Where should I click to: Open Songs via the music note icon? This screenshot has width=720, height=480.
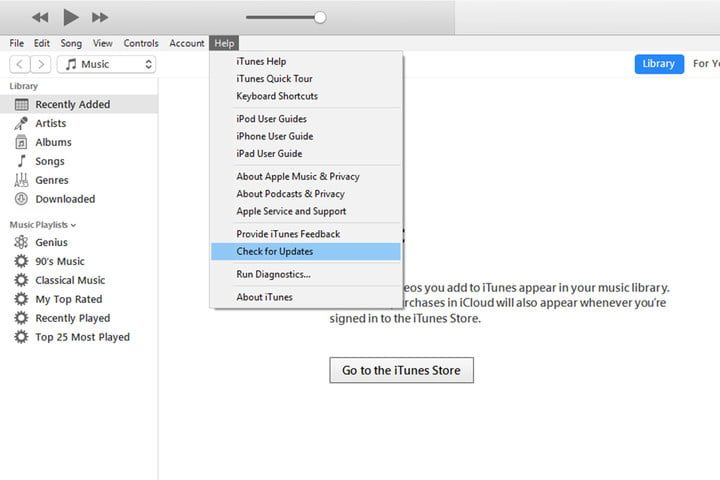click(x=21, y=161)
